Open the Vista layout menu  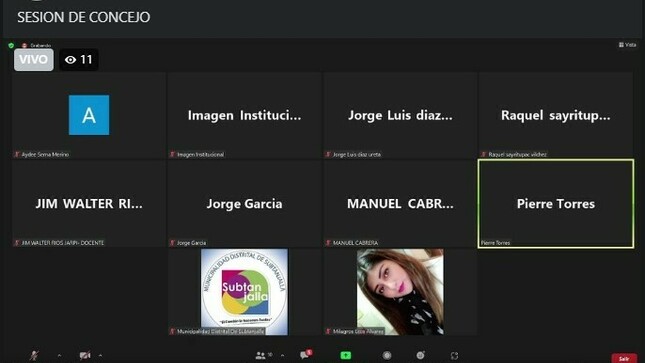pos(627,45)
